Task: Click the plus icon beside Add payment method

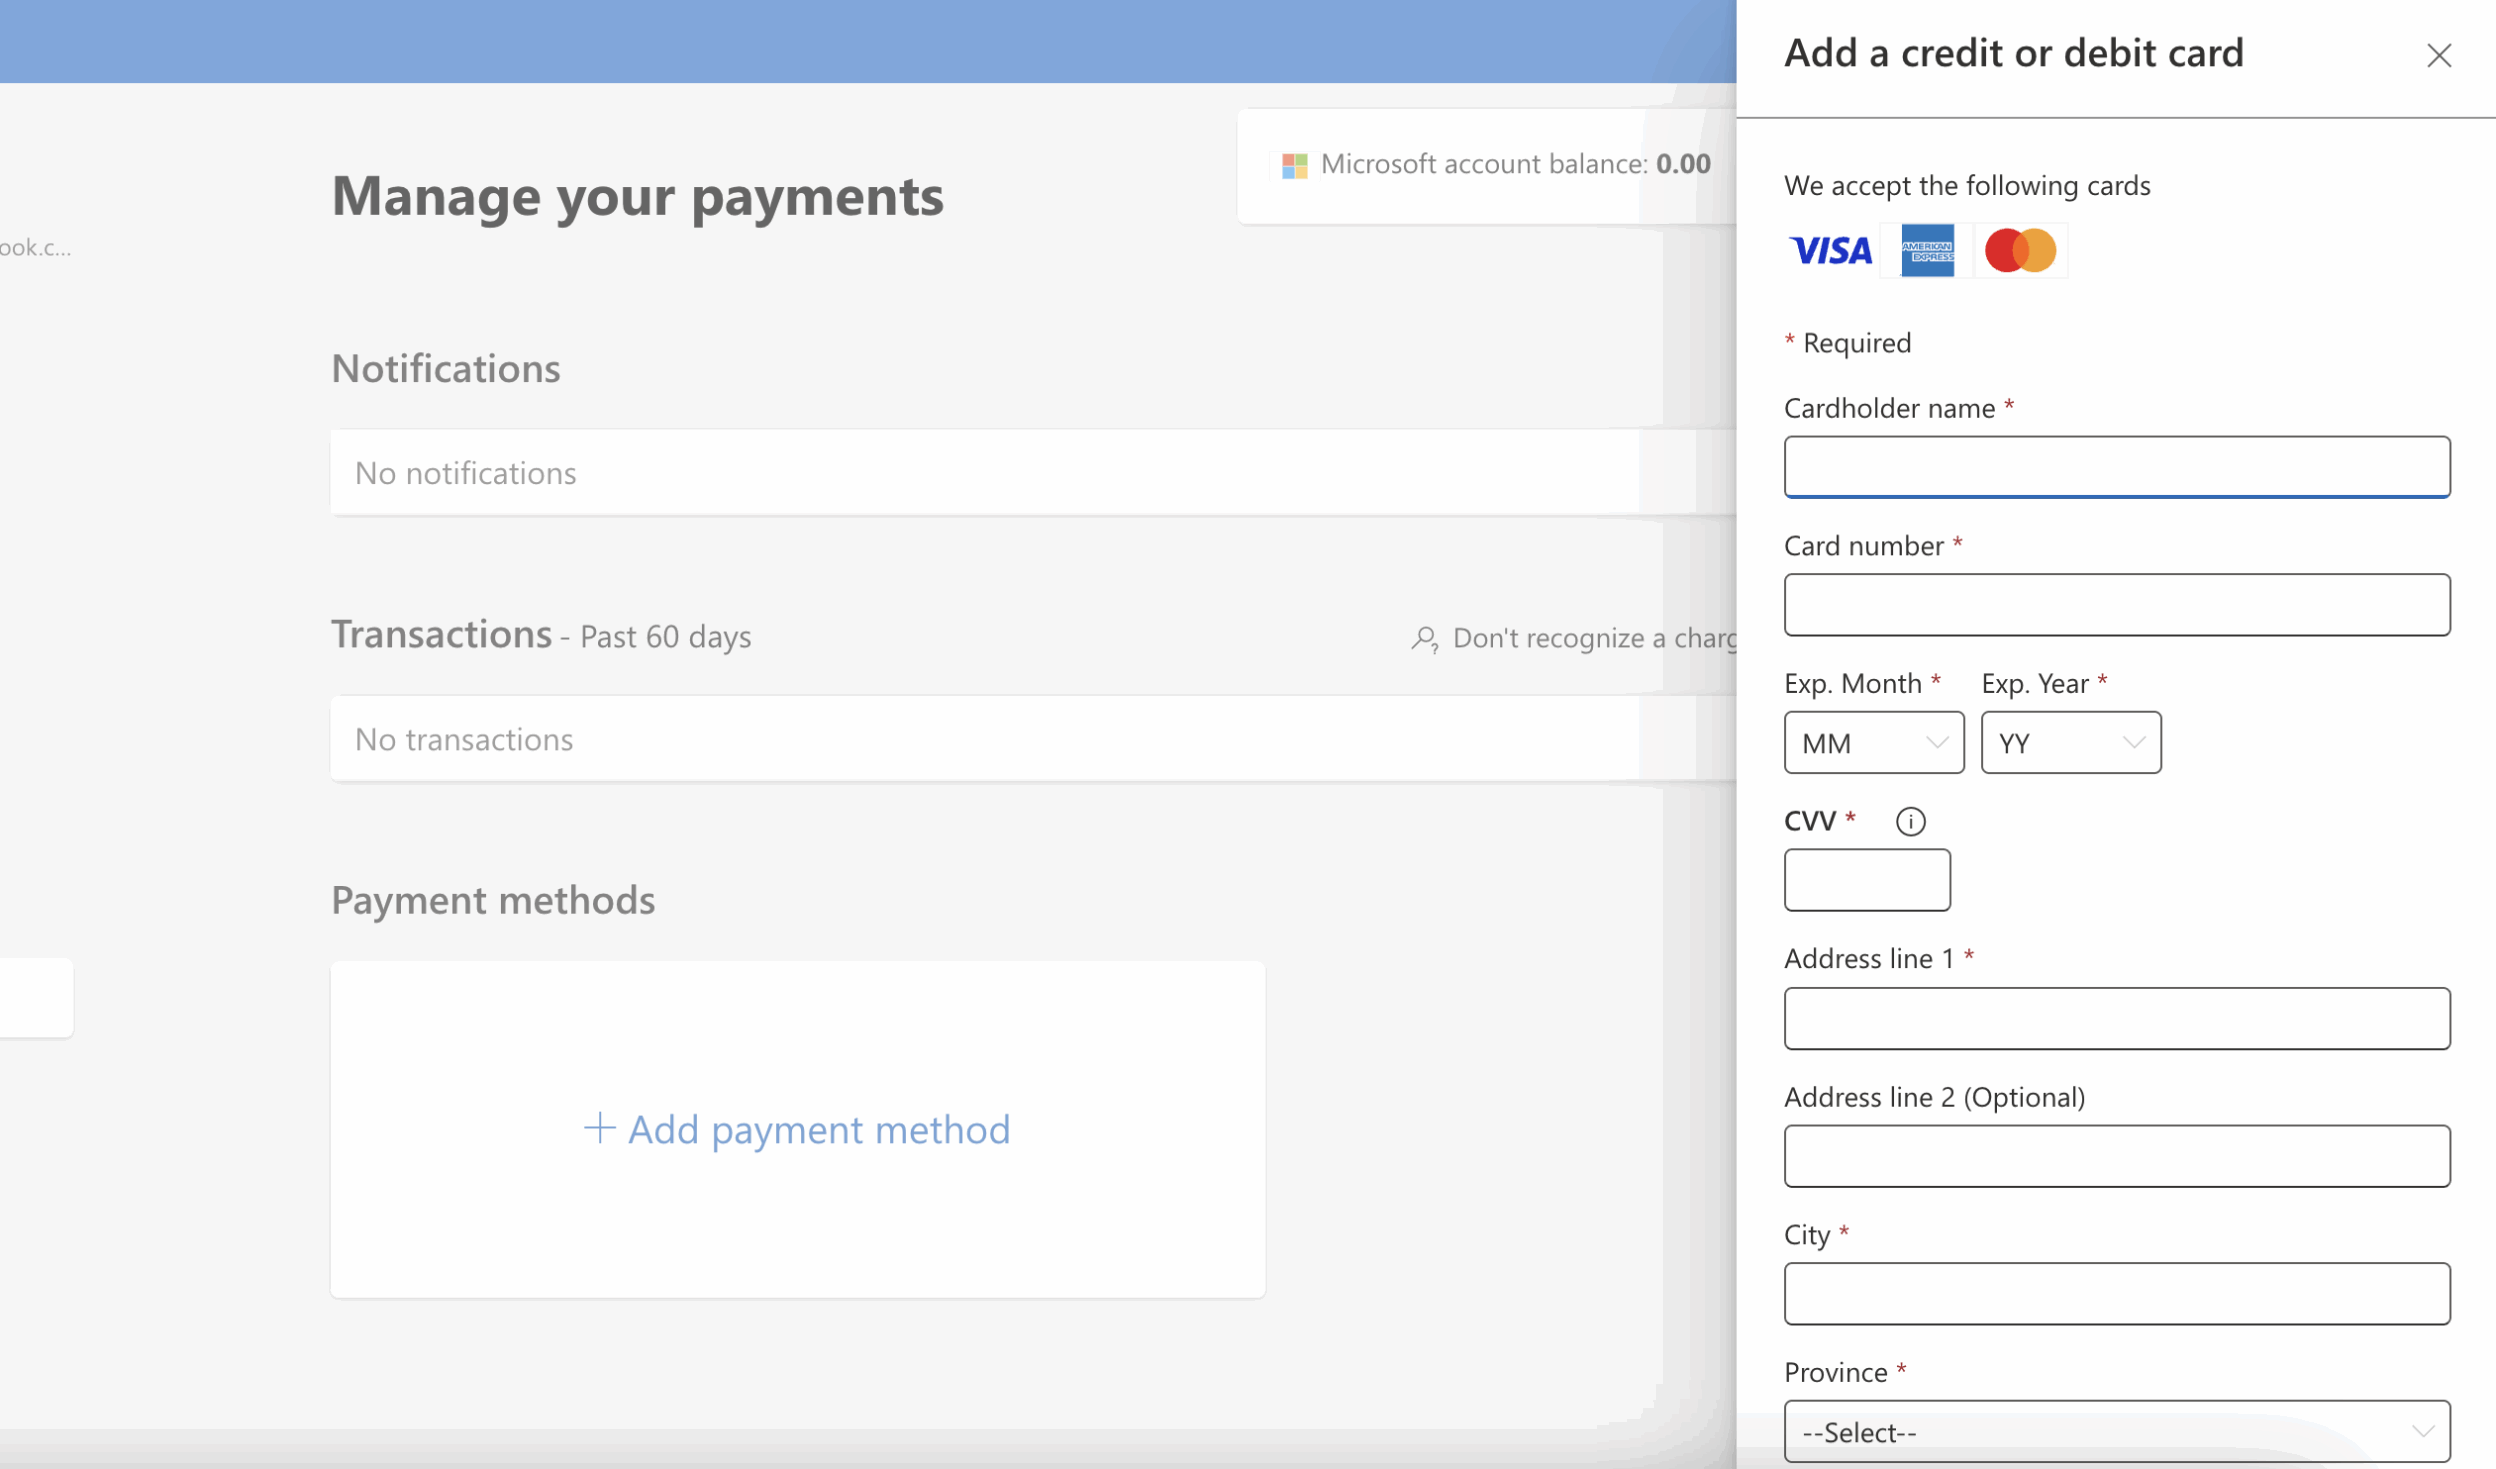Action: coord(598,1128)
